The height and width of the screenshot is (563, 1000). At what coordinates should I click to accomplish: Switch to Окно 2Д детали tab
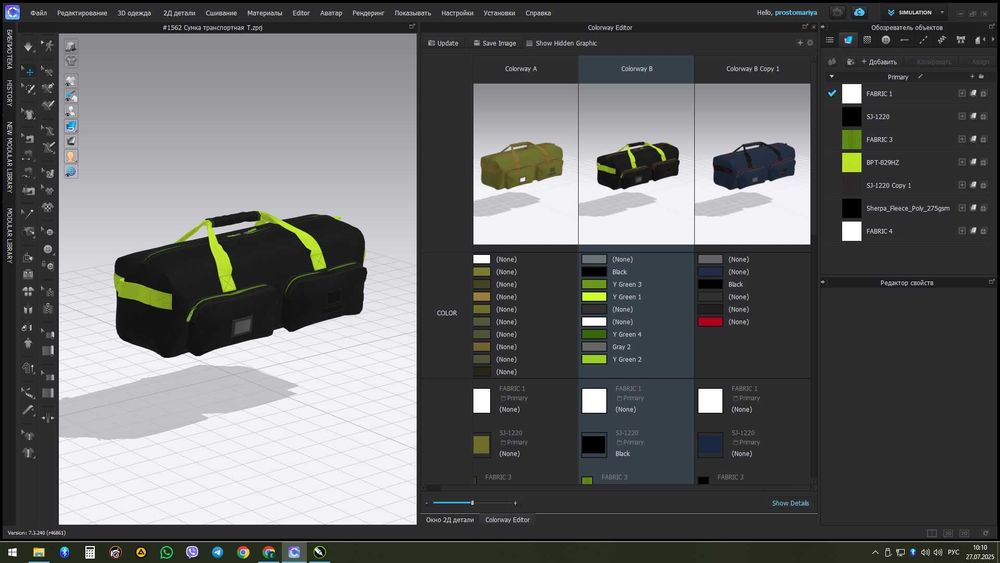(450, 520)
